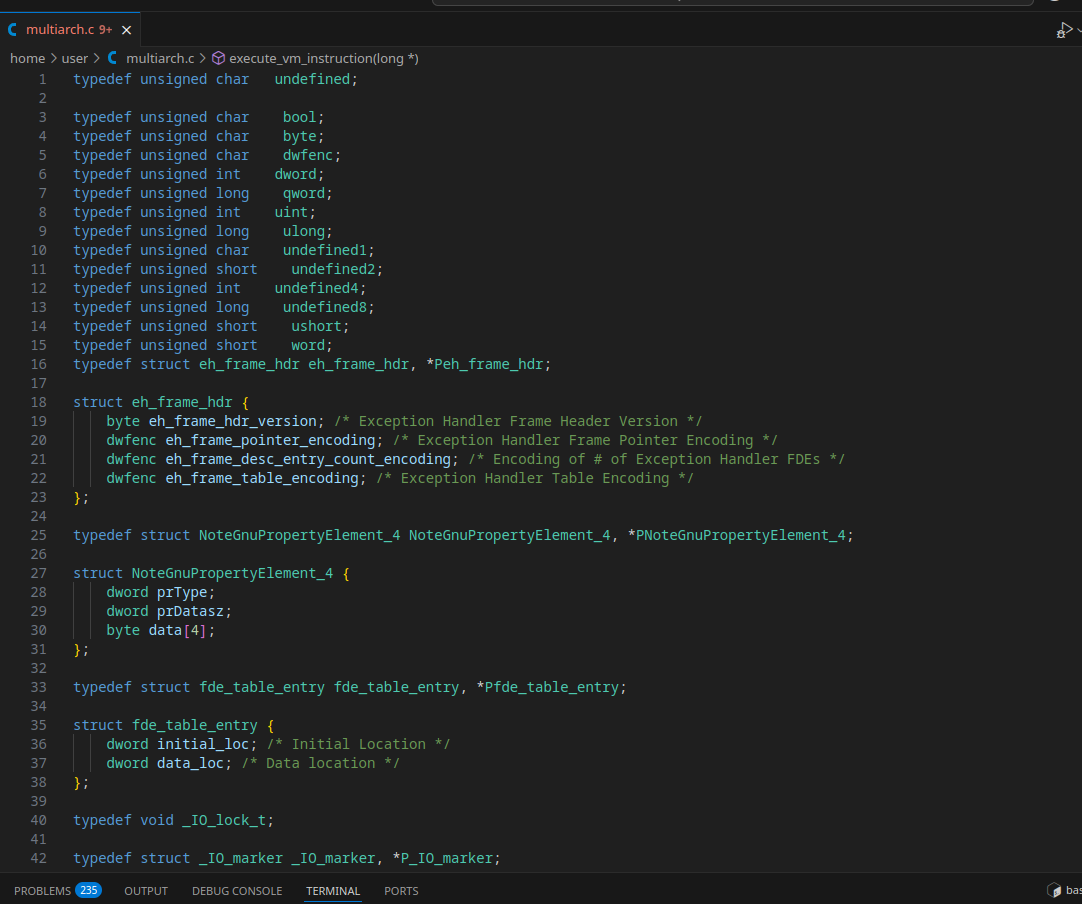The height and width of the screenshot is (904, 1082).
Task: Click the 'initial_loc' field on line 36
Action: pyautogui.click(x=203, y=744)
